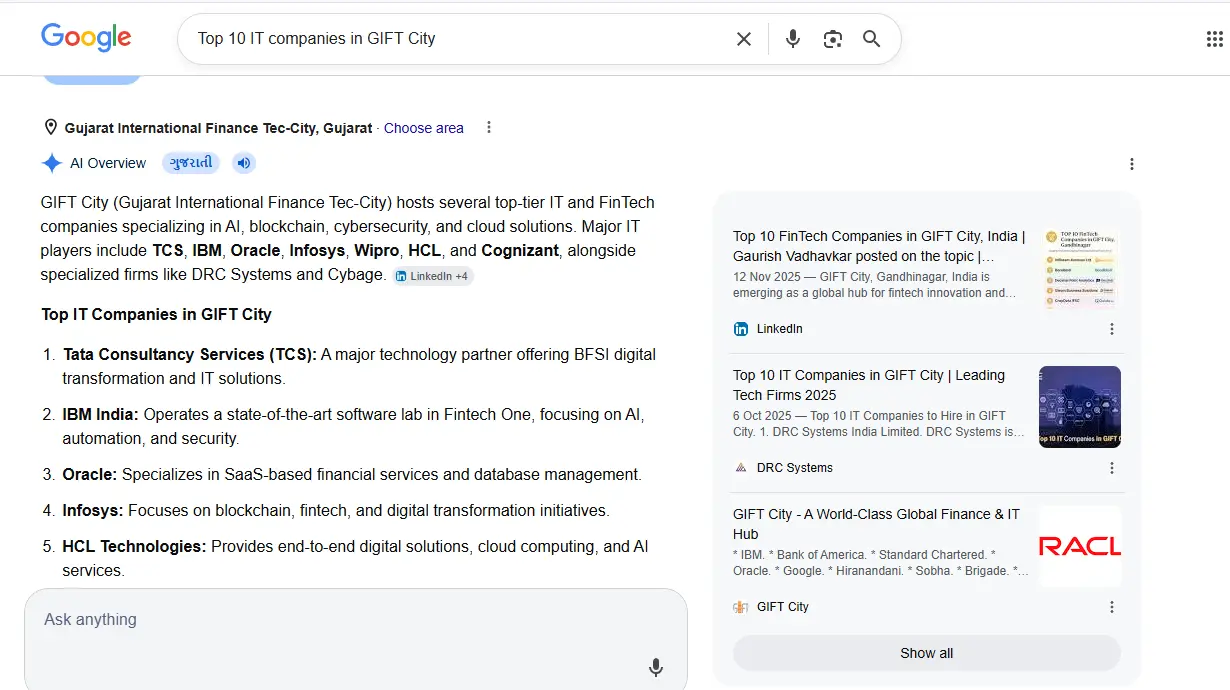Open location options three-dot menu beside Choose area
This screenshot has width=1230, height=690.
click(x=488, y=127)
